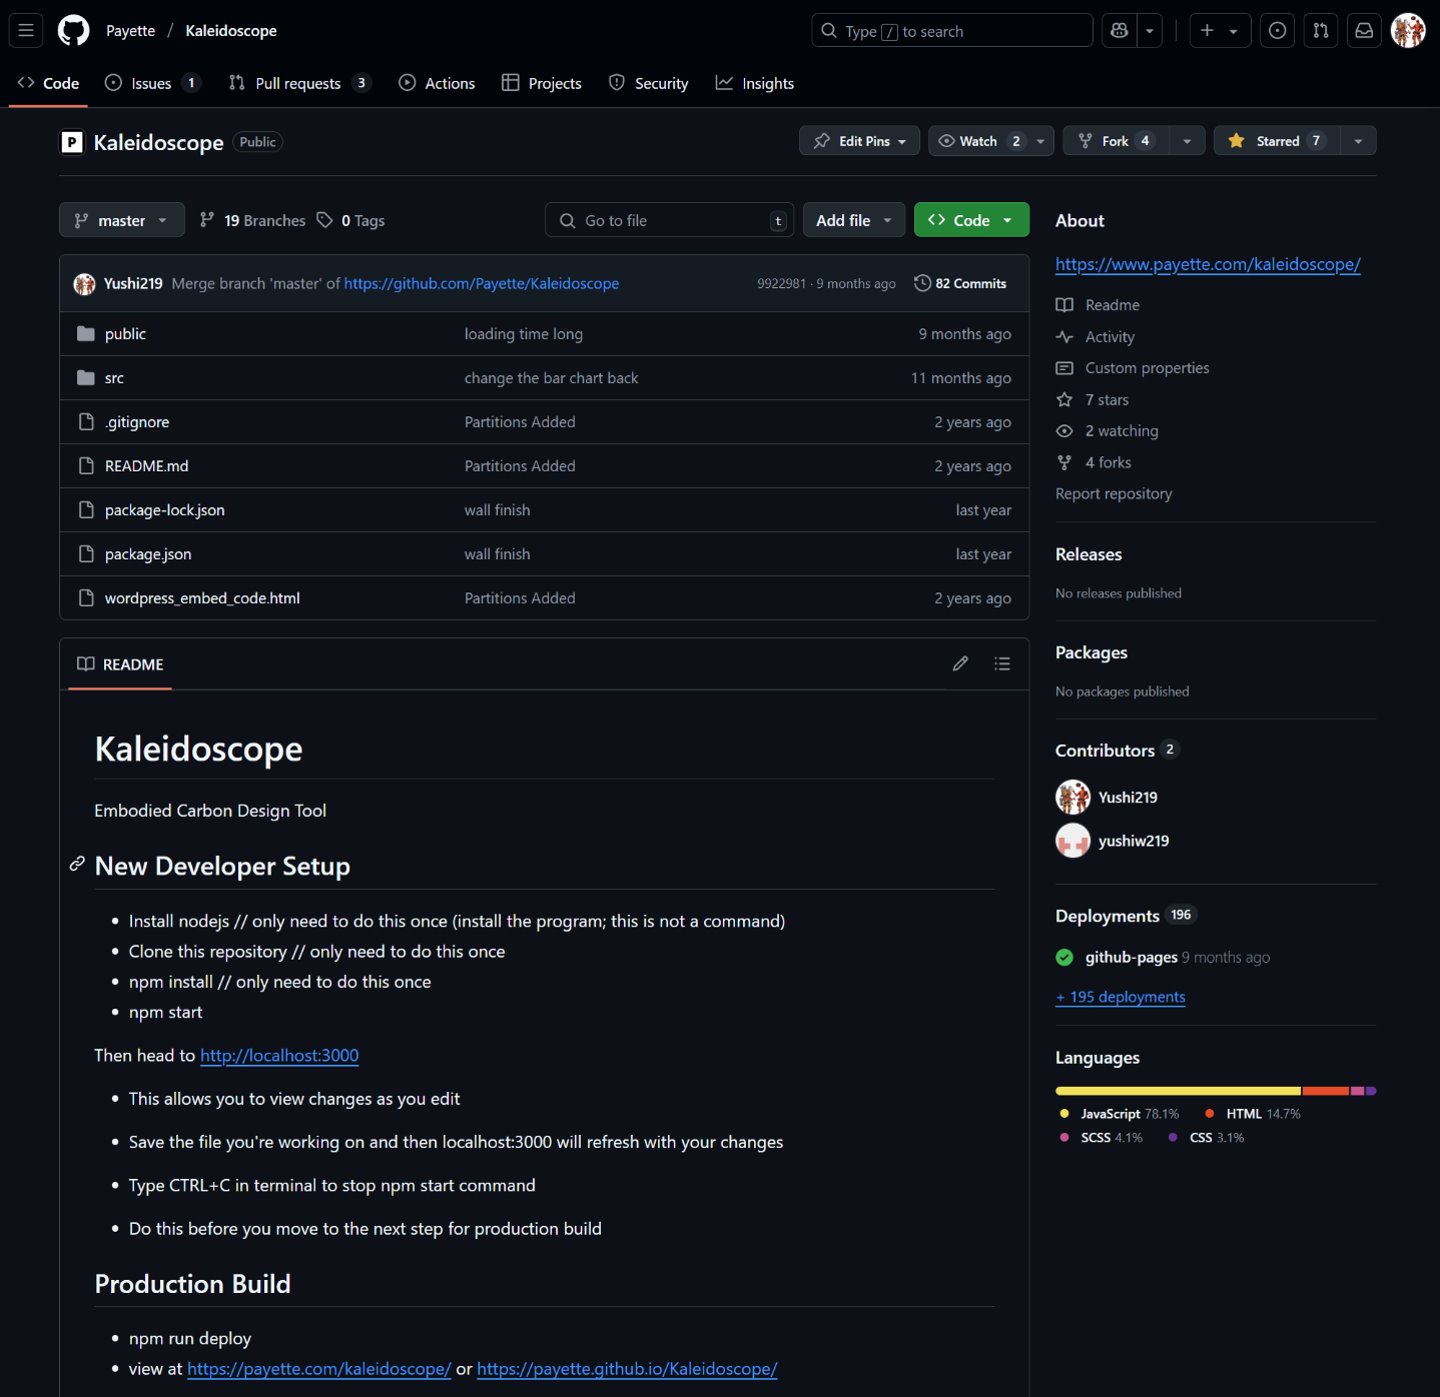View the 7 stars link
This screenshot has width=1440, height=1397.
(x=1093, y=400)
